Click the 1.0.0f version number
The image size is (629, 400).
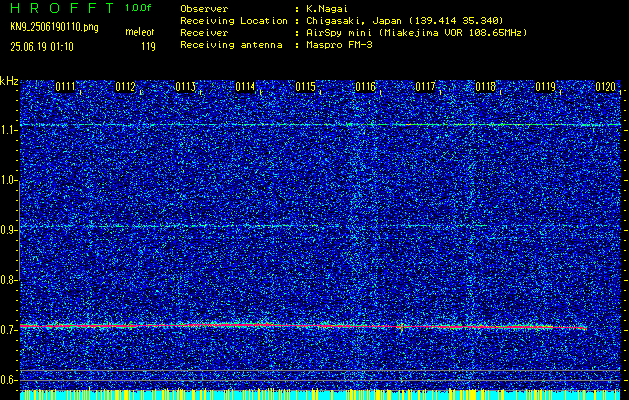pos(138,8)
